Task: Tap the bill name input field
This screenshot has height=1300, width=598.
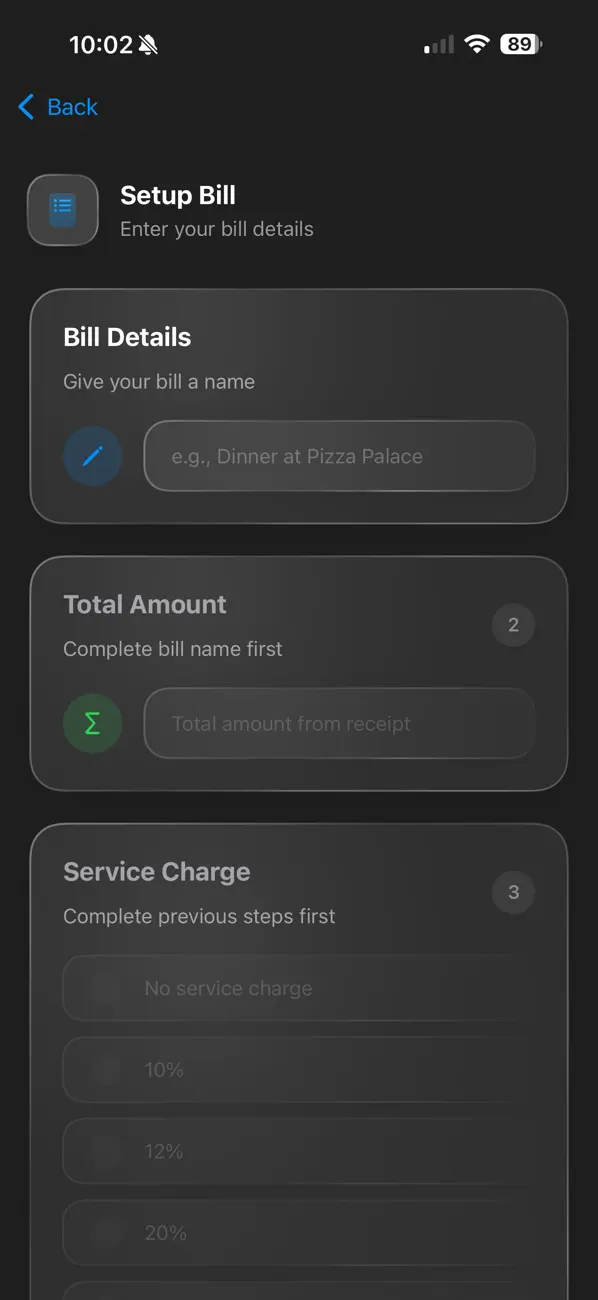Action: click(339, 456)
